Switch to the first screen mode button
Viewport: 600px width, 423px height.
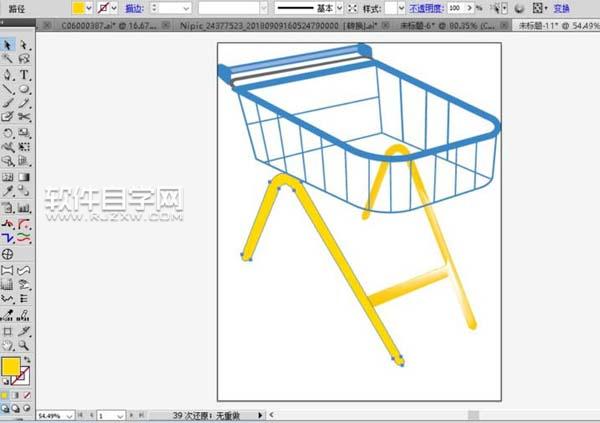click(5, 408)
